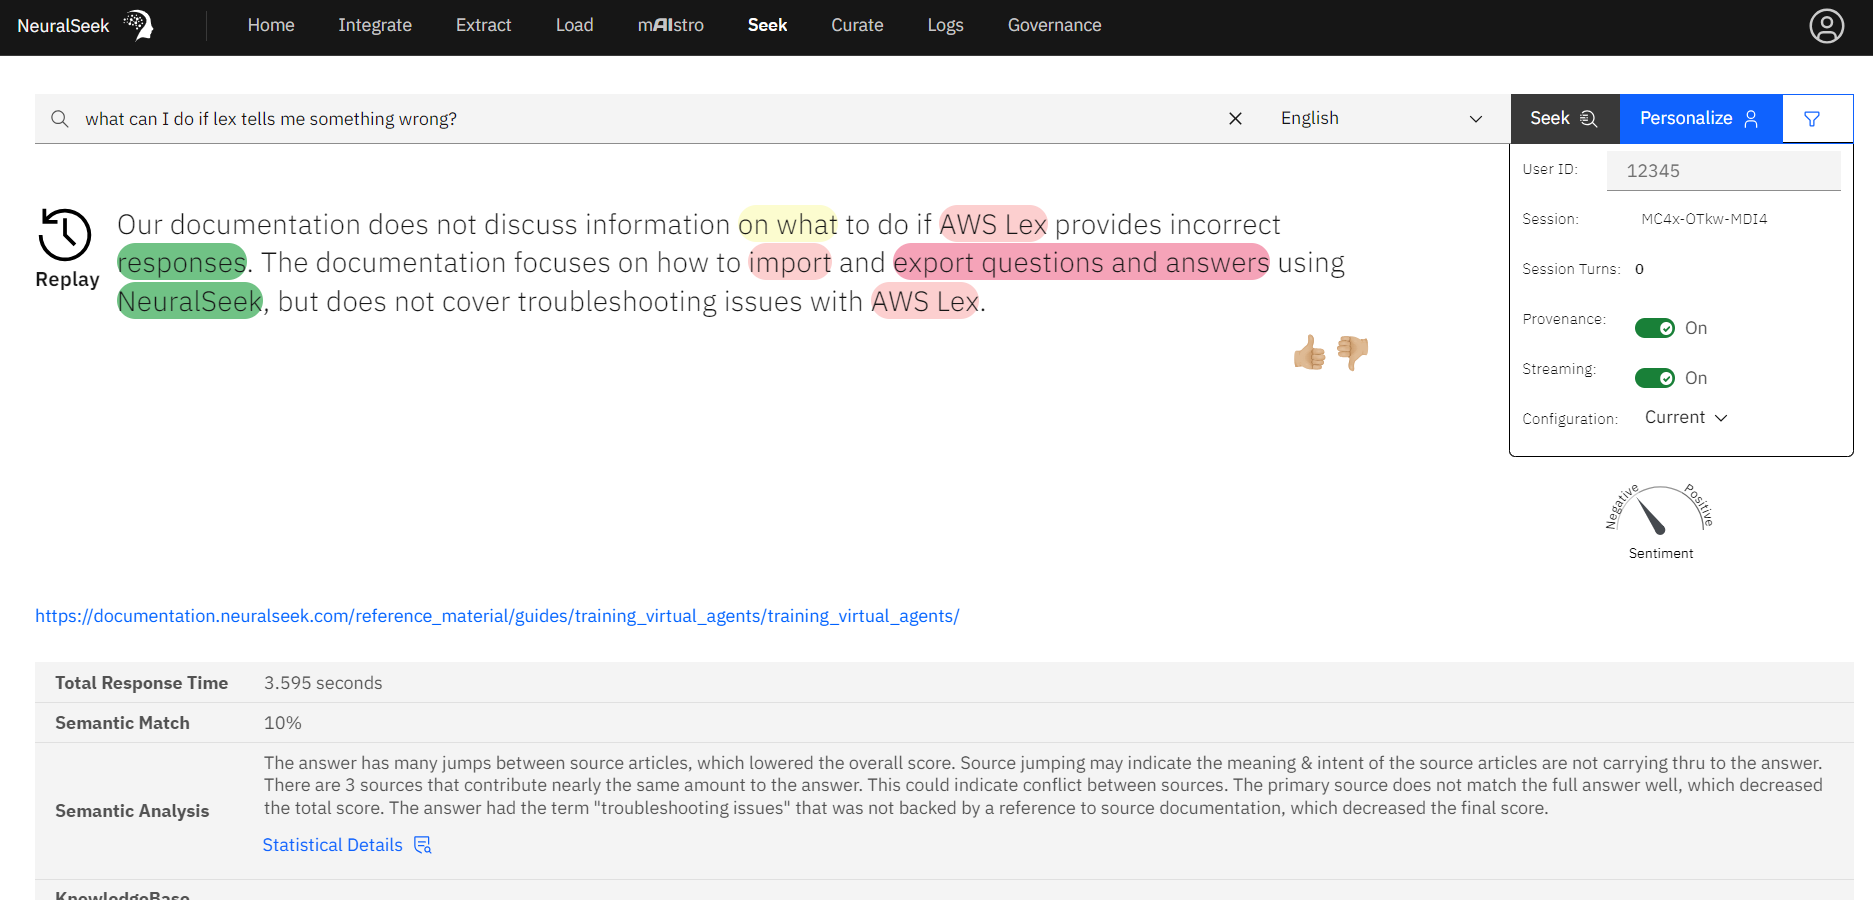The width and height of the screenshot is (1873, 900).
Task: Click the Seek search button
Action: [x=1565, y=119]
